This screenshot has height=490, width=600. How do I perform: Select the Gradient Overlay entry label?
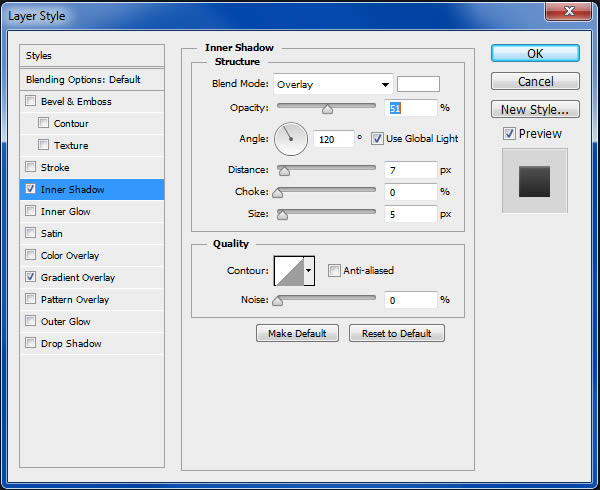[x=78, y=277]
